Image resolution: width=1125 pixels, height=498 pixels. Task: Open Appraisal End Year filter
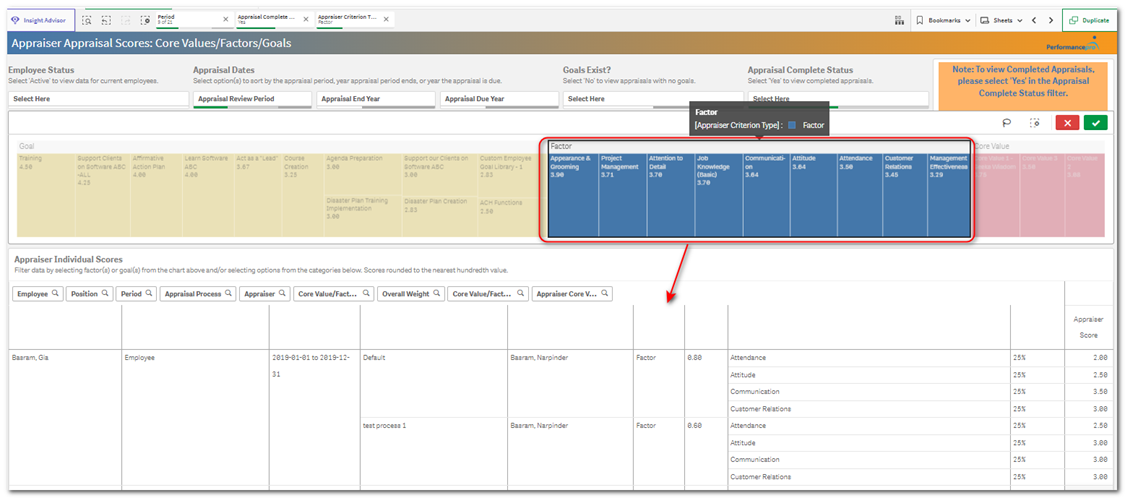[x=376, y=99]
